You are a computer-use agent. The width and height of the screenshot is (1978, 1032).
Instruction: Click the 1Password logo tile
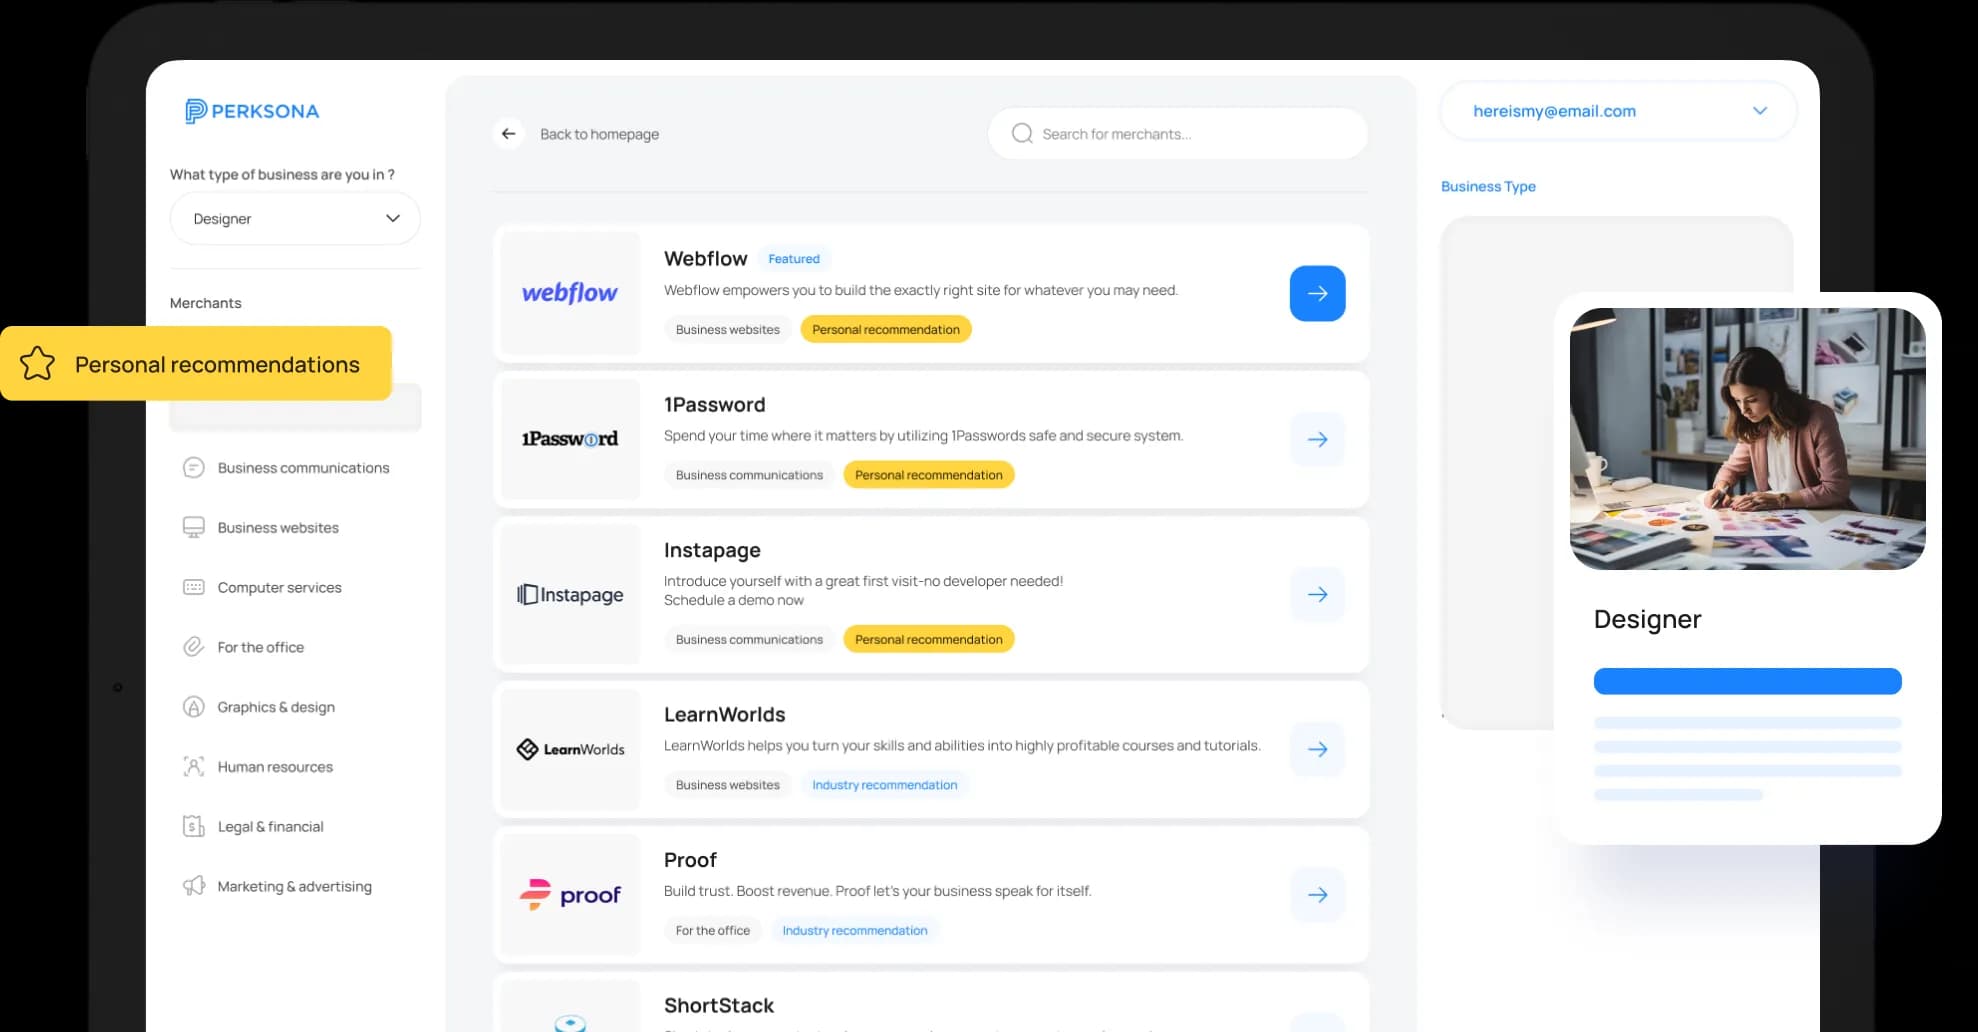tap(570, 439)
